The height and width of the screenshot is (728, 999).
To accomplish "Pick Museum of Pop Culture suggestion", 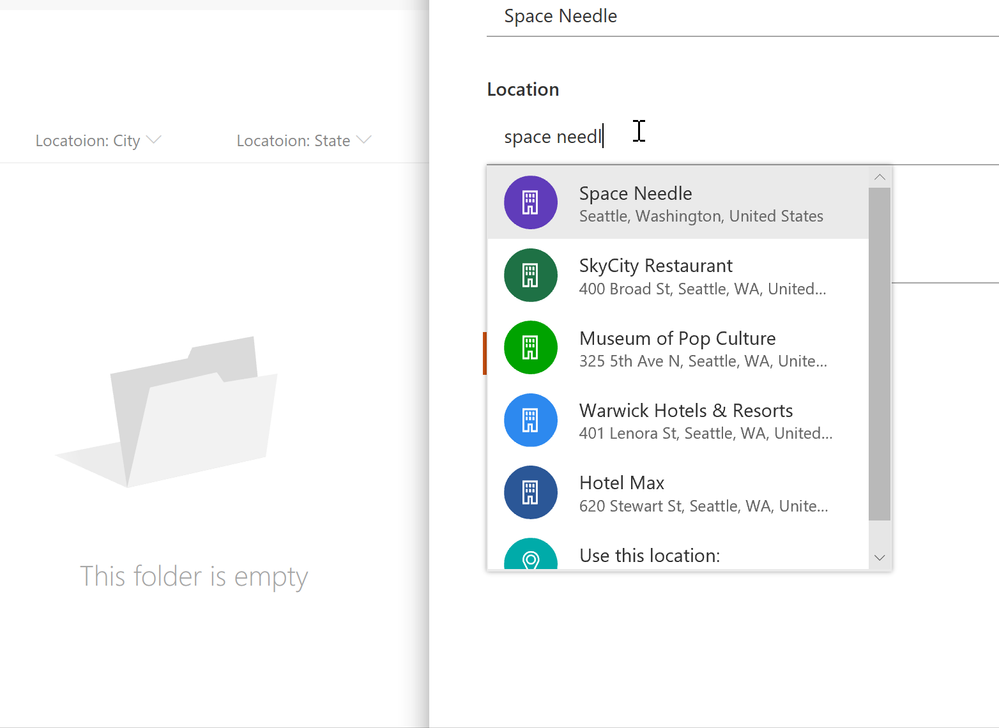I will 677,347.
